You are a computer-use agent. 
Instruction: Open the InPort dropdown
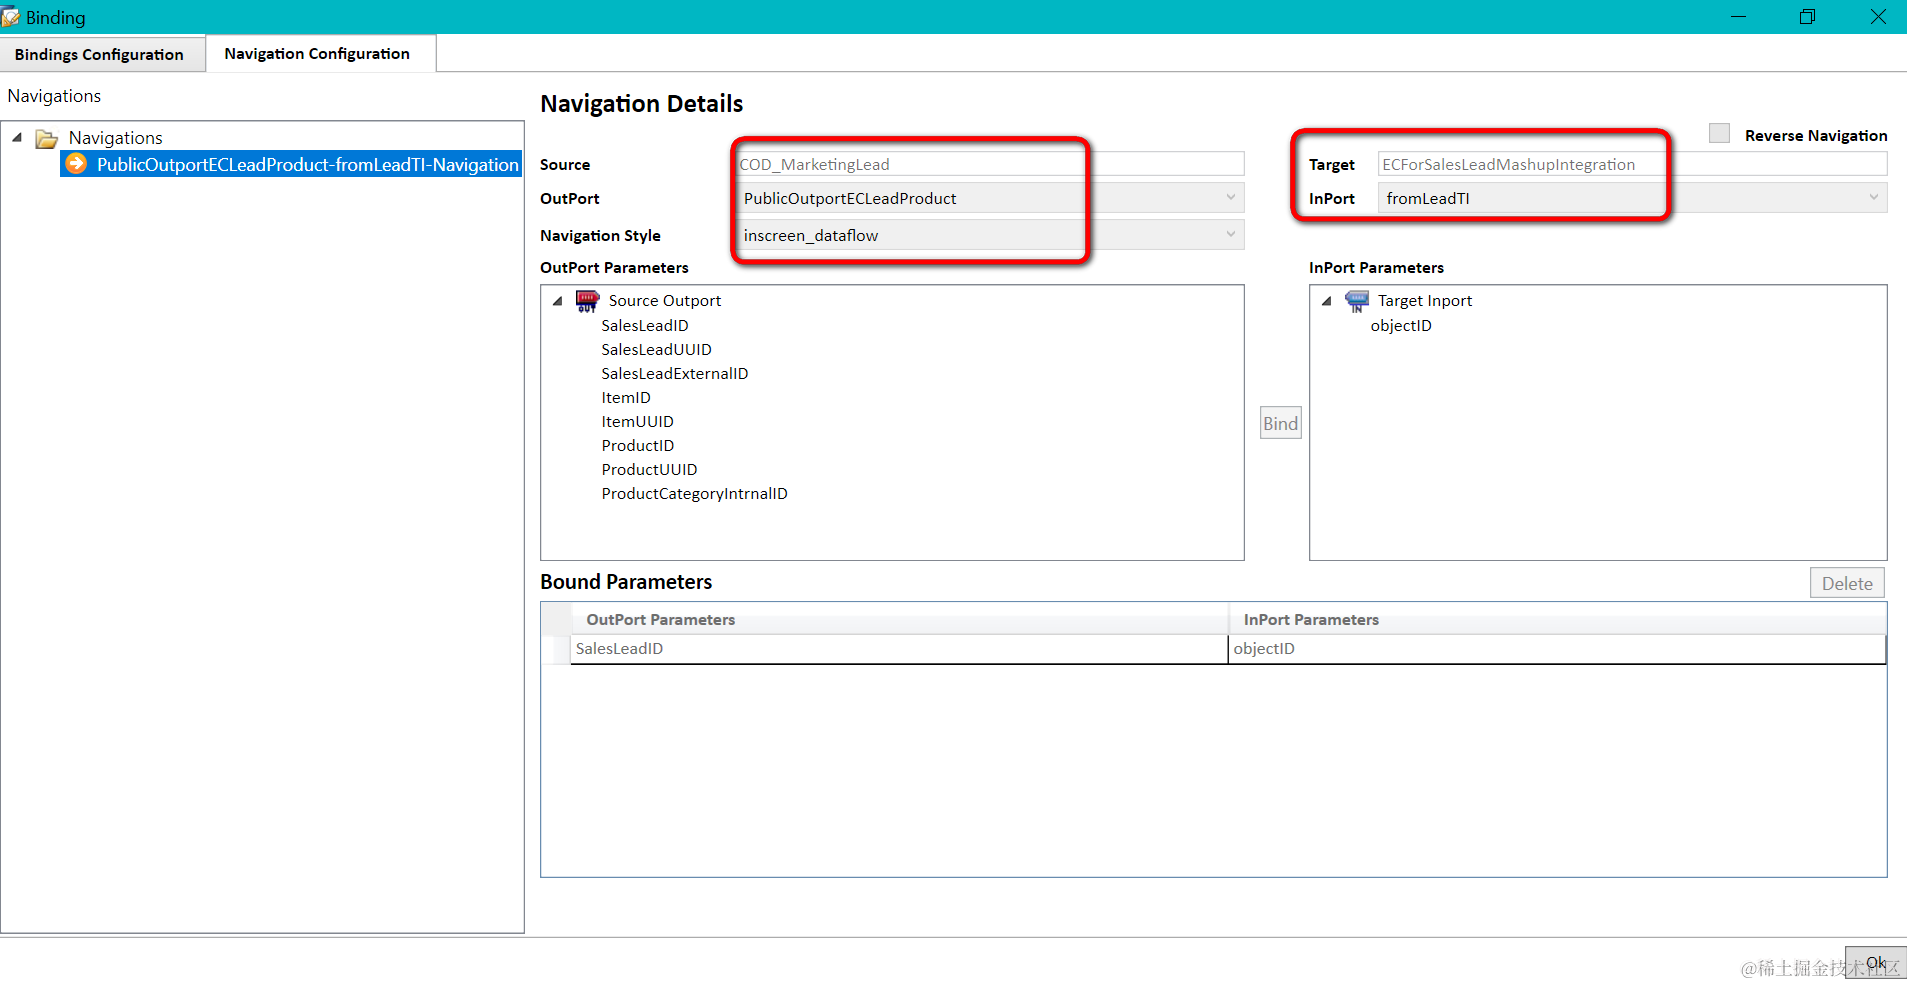tap(1873, 198)
